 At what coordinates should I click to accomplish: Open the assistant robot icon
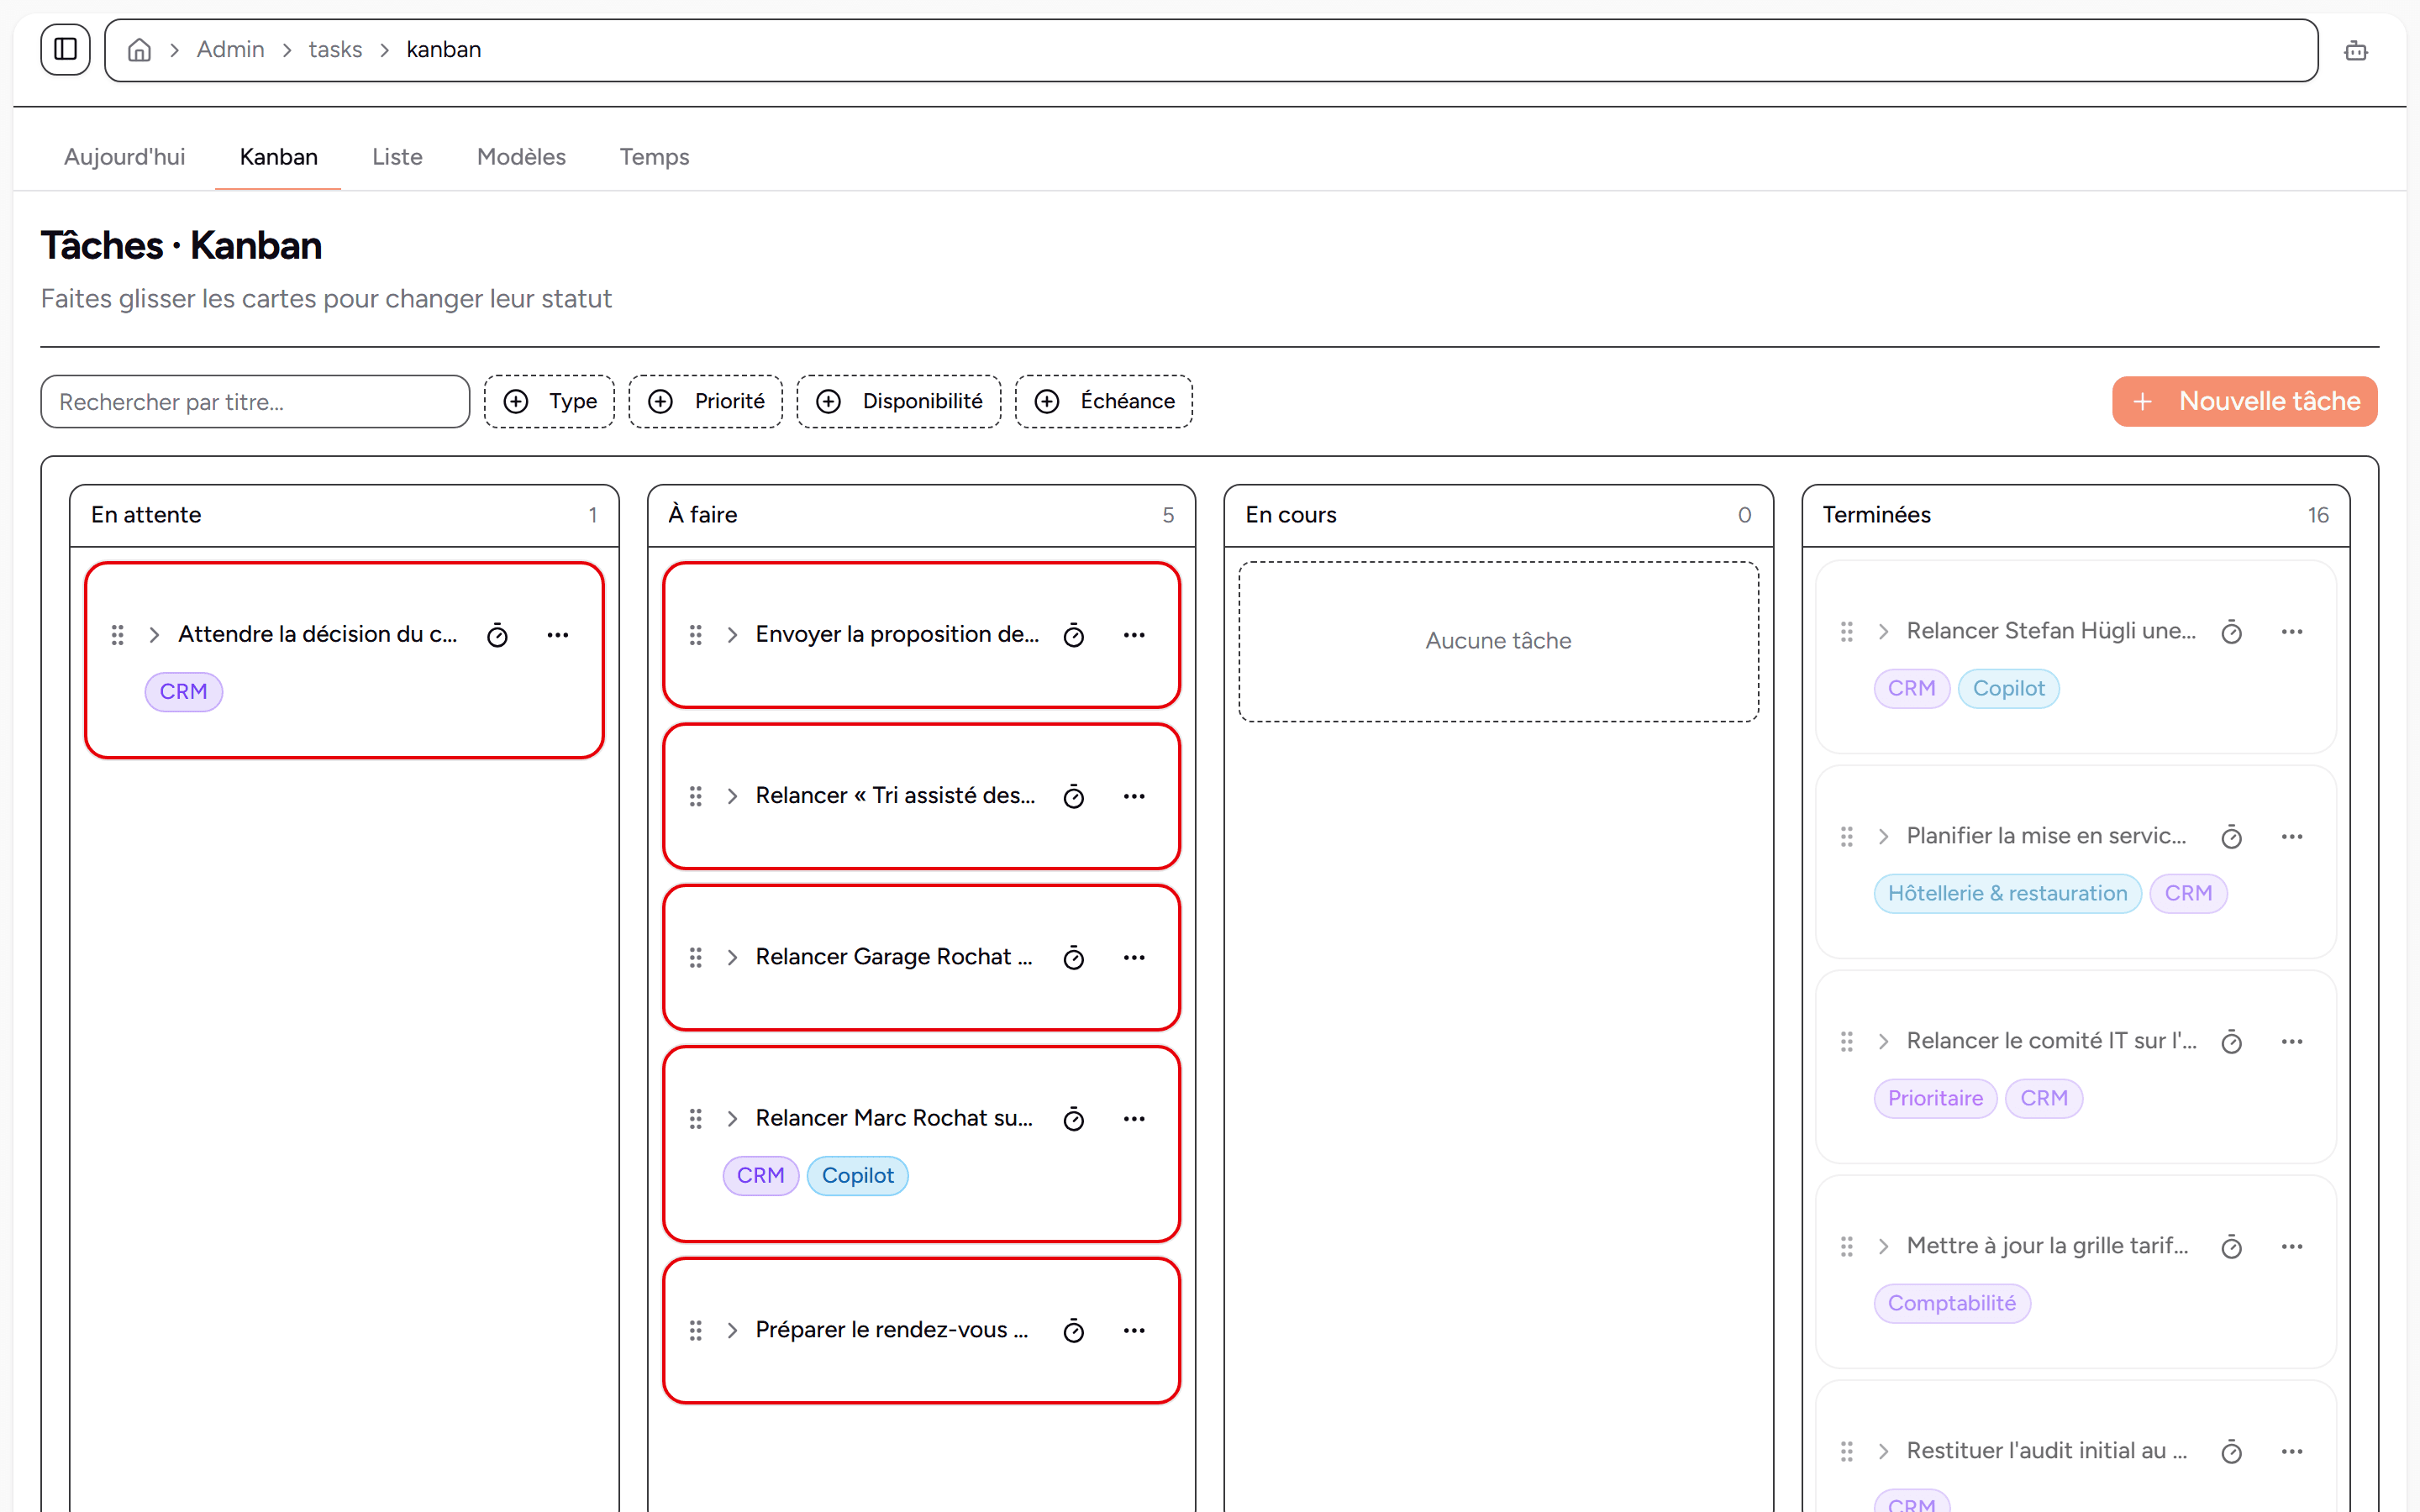click(2356, 50)
